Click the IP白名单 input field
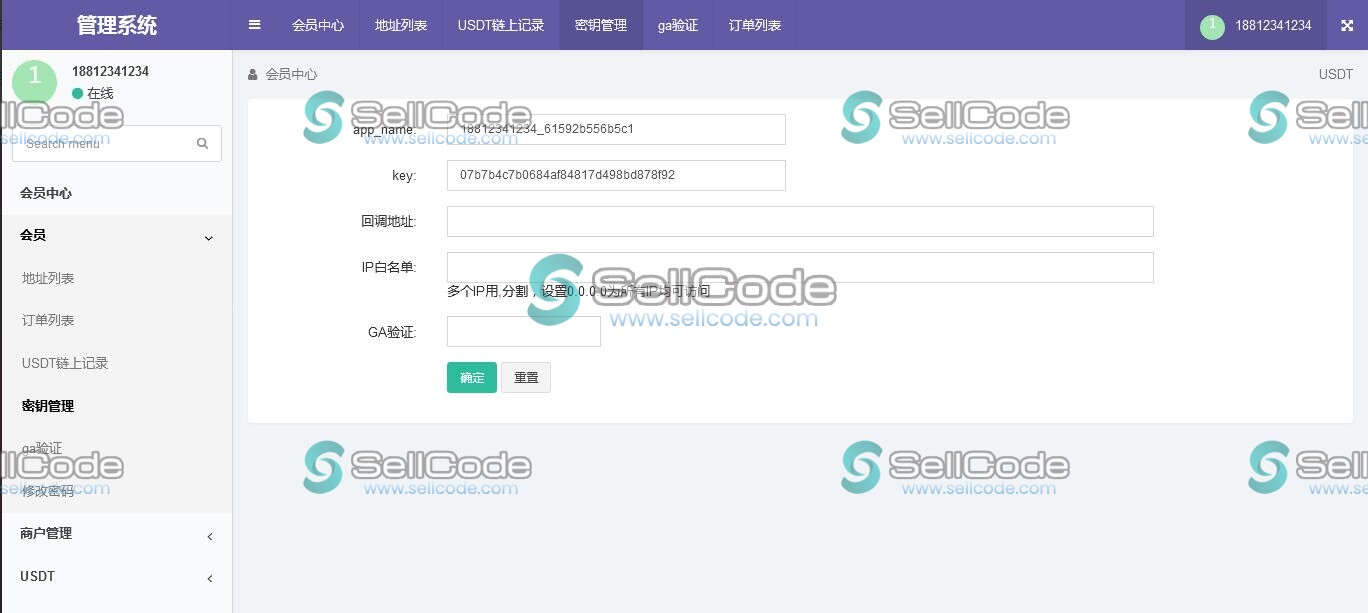This screenshot has width=1368, height=613. (x=800, y=267)
